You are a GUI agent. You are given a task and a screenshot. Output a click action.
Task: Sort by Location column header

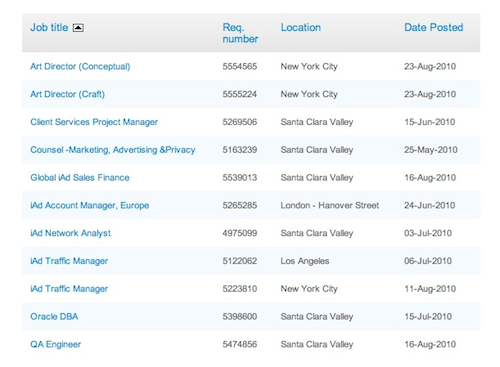pos(300,27)
